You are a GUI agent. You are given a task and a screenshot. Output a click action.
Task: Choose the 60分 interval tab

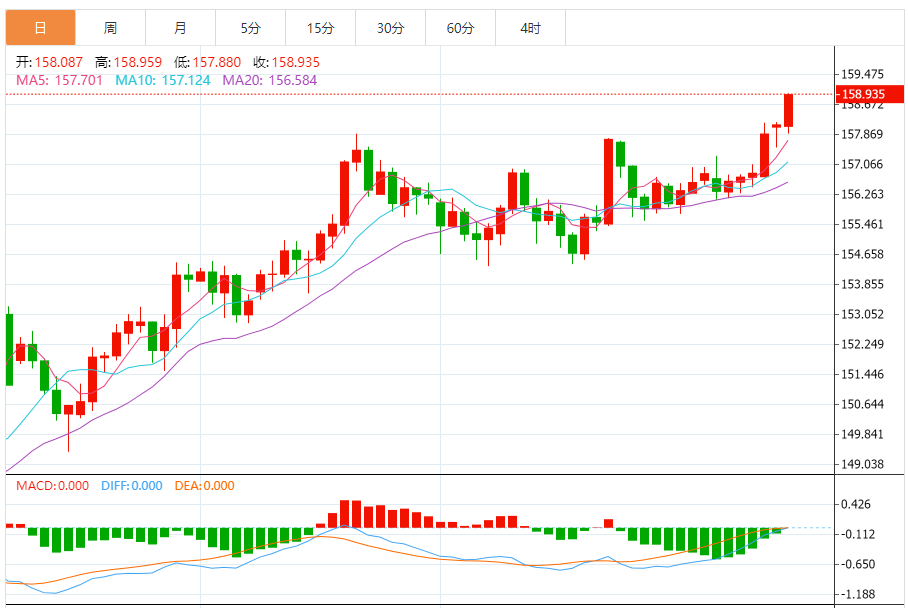pyautogui.click(x=460, y=28)
